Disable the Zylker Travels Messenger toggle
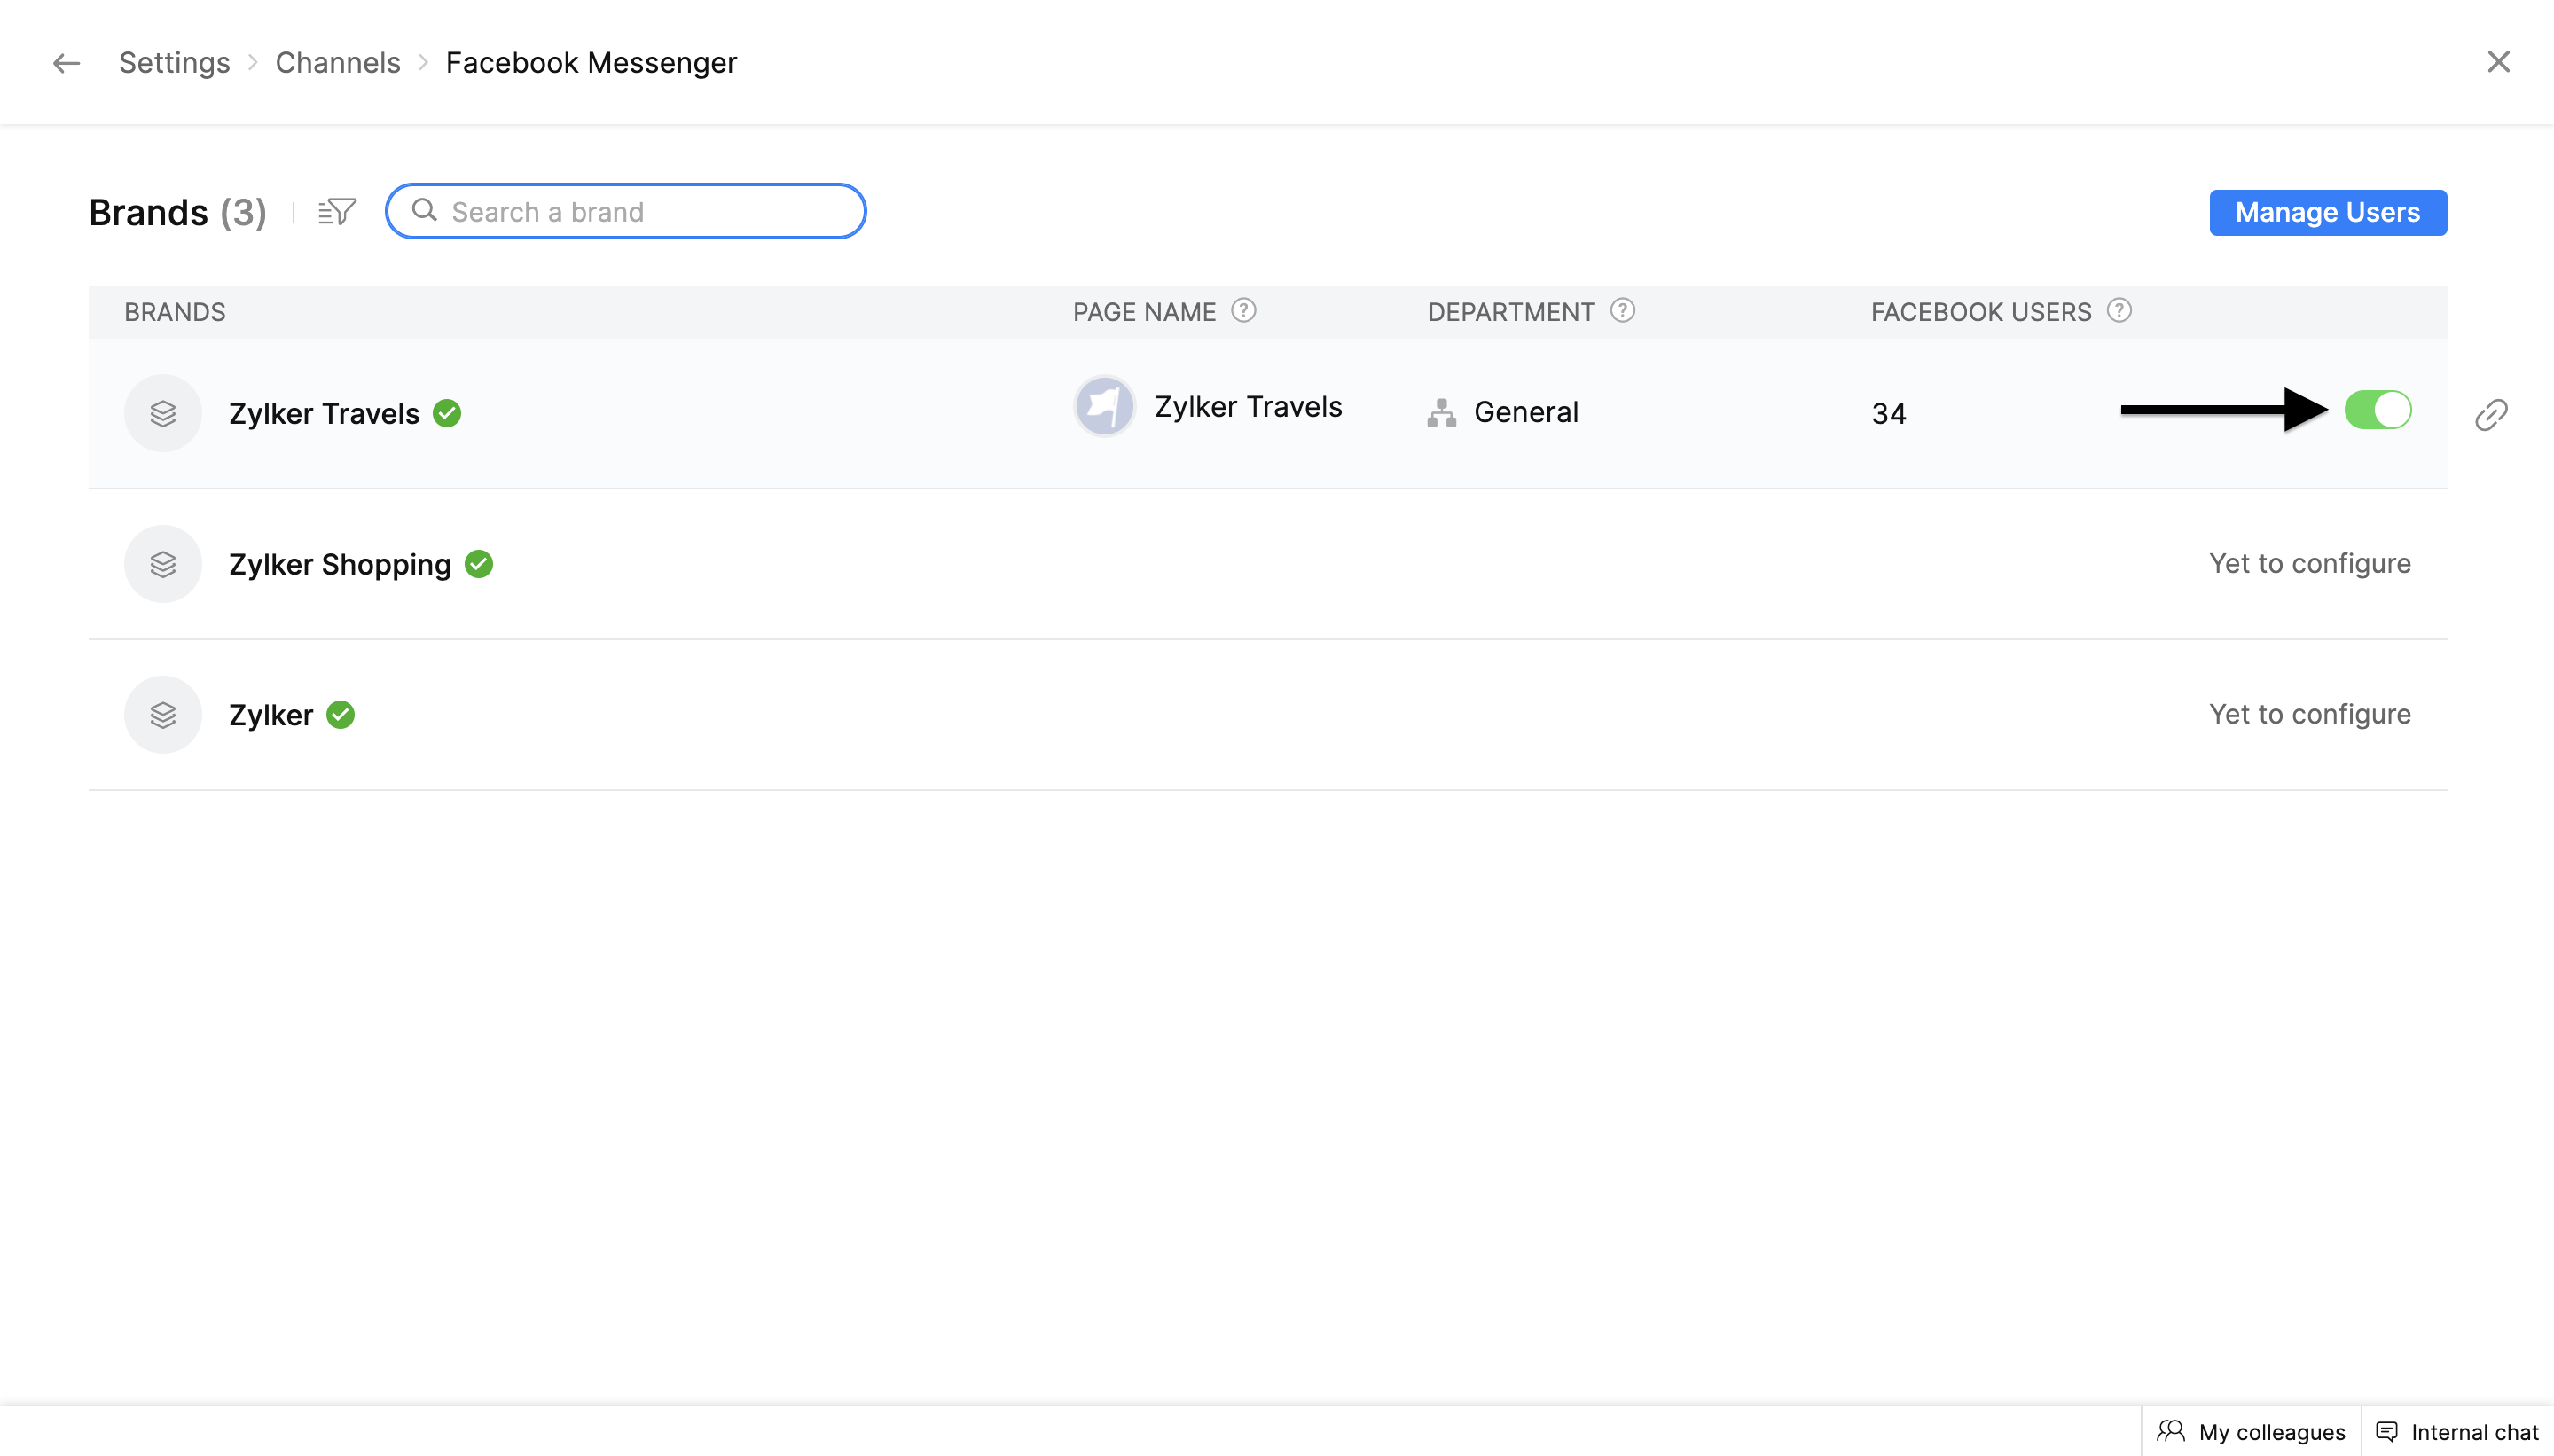This screenshot has width=2554, height=1456. click(x=2377, y=410)
